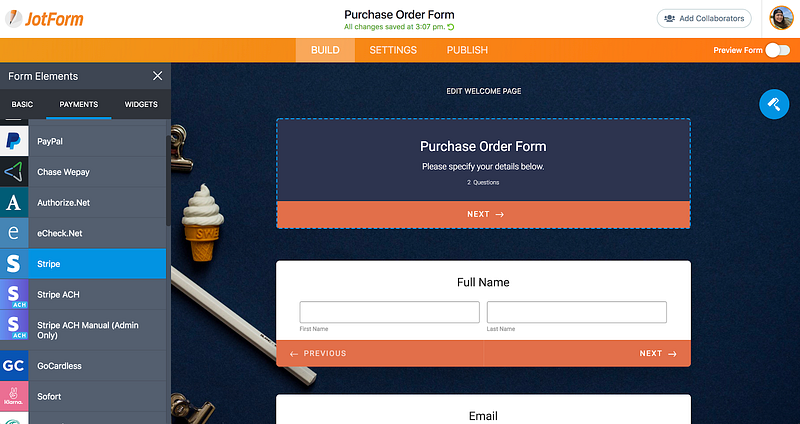
Task: Click Add Collaborators button
Action: pyautogui.click(x=704, y=18)
